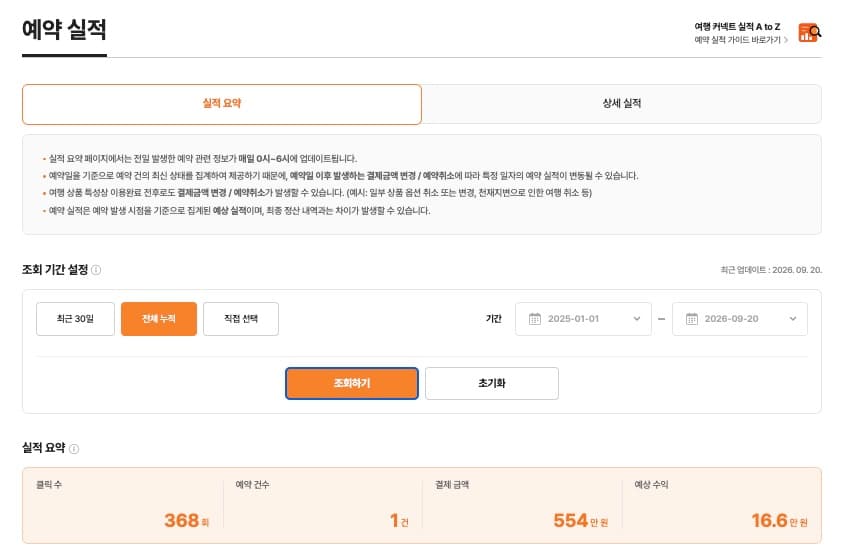Image resolution: width=842 pixels, height=560 pixels.
Task: Select the 전체 누적 period option
Action: (x=159, y=319)
